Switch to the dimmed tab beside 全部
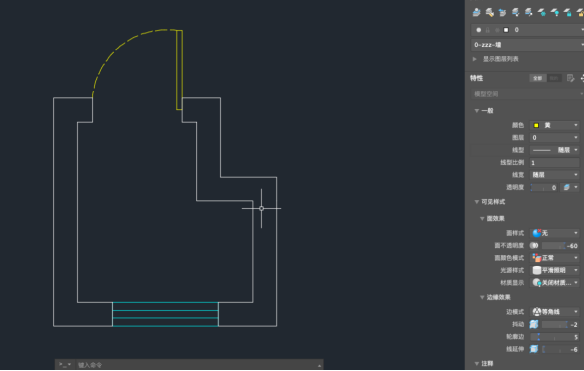The image size is (584, 371). [x=554, y=78]
